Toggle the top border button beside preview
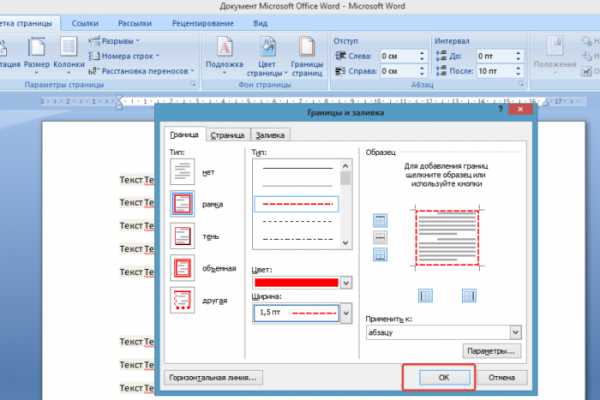This screenshot has height=400, width=600. 380,219
